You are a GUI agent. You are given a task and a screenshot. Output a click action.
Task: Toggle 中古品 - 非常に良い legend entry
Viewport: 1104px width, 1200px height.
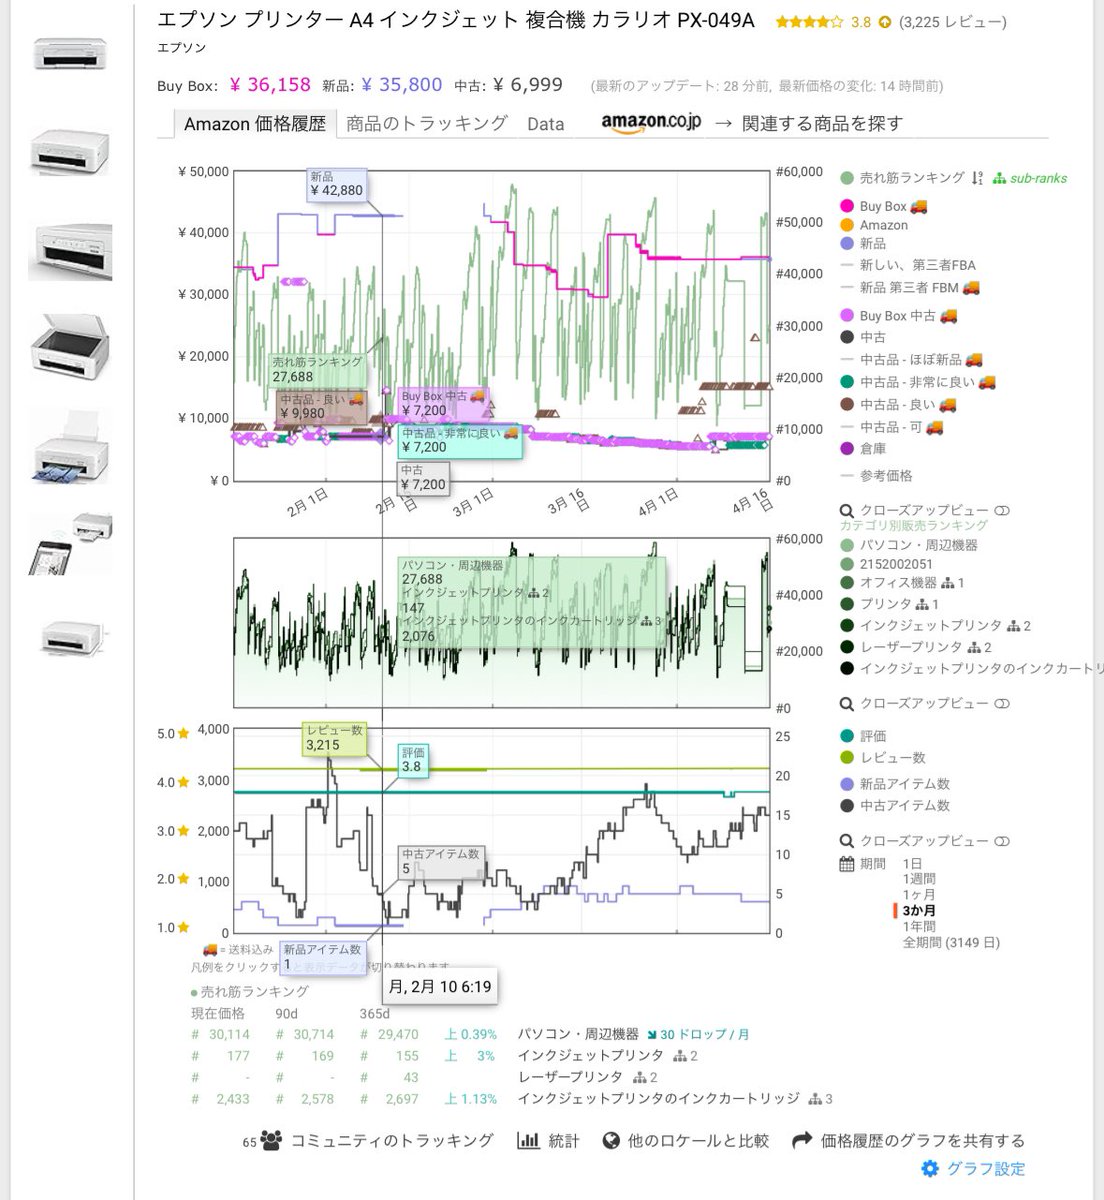point(918,382)
